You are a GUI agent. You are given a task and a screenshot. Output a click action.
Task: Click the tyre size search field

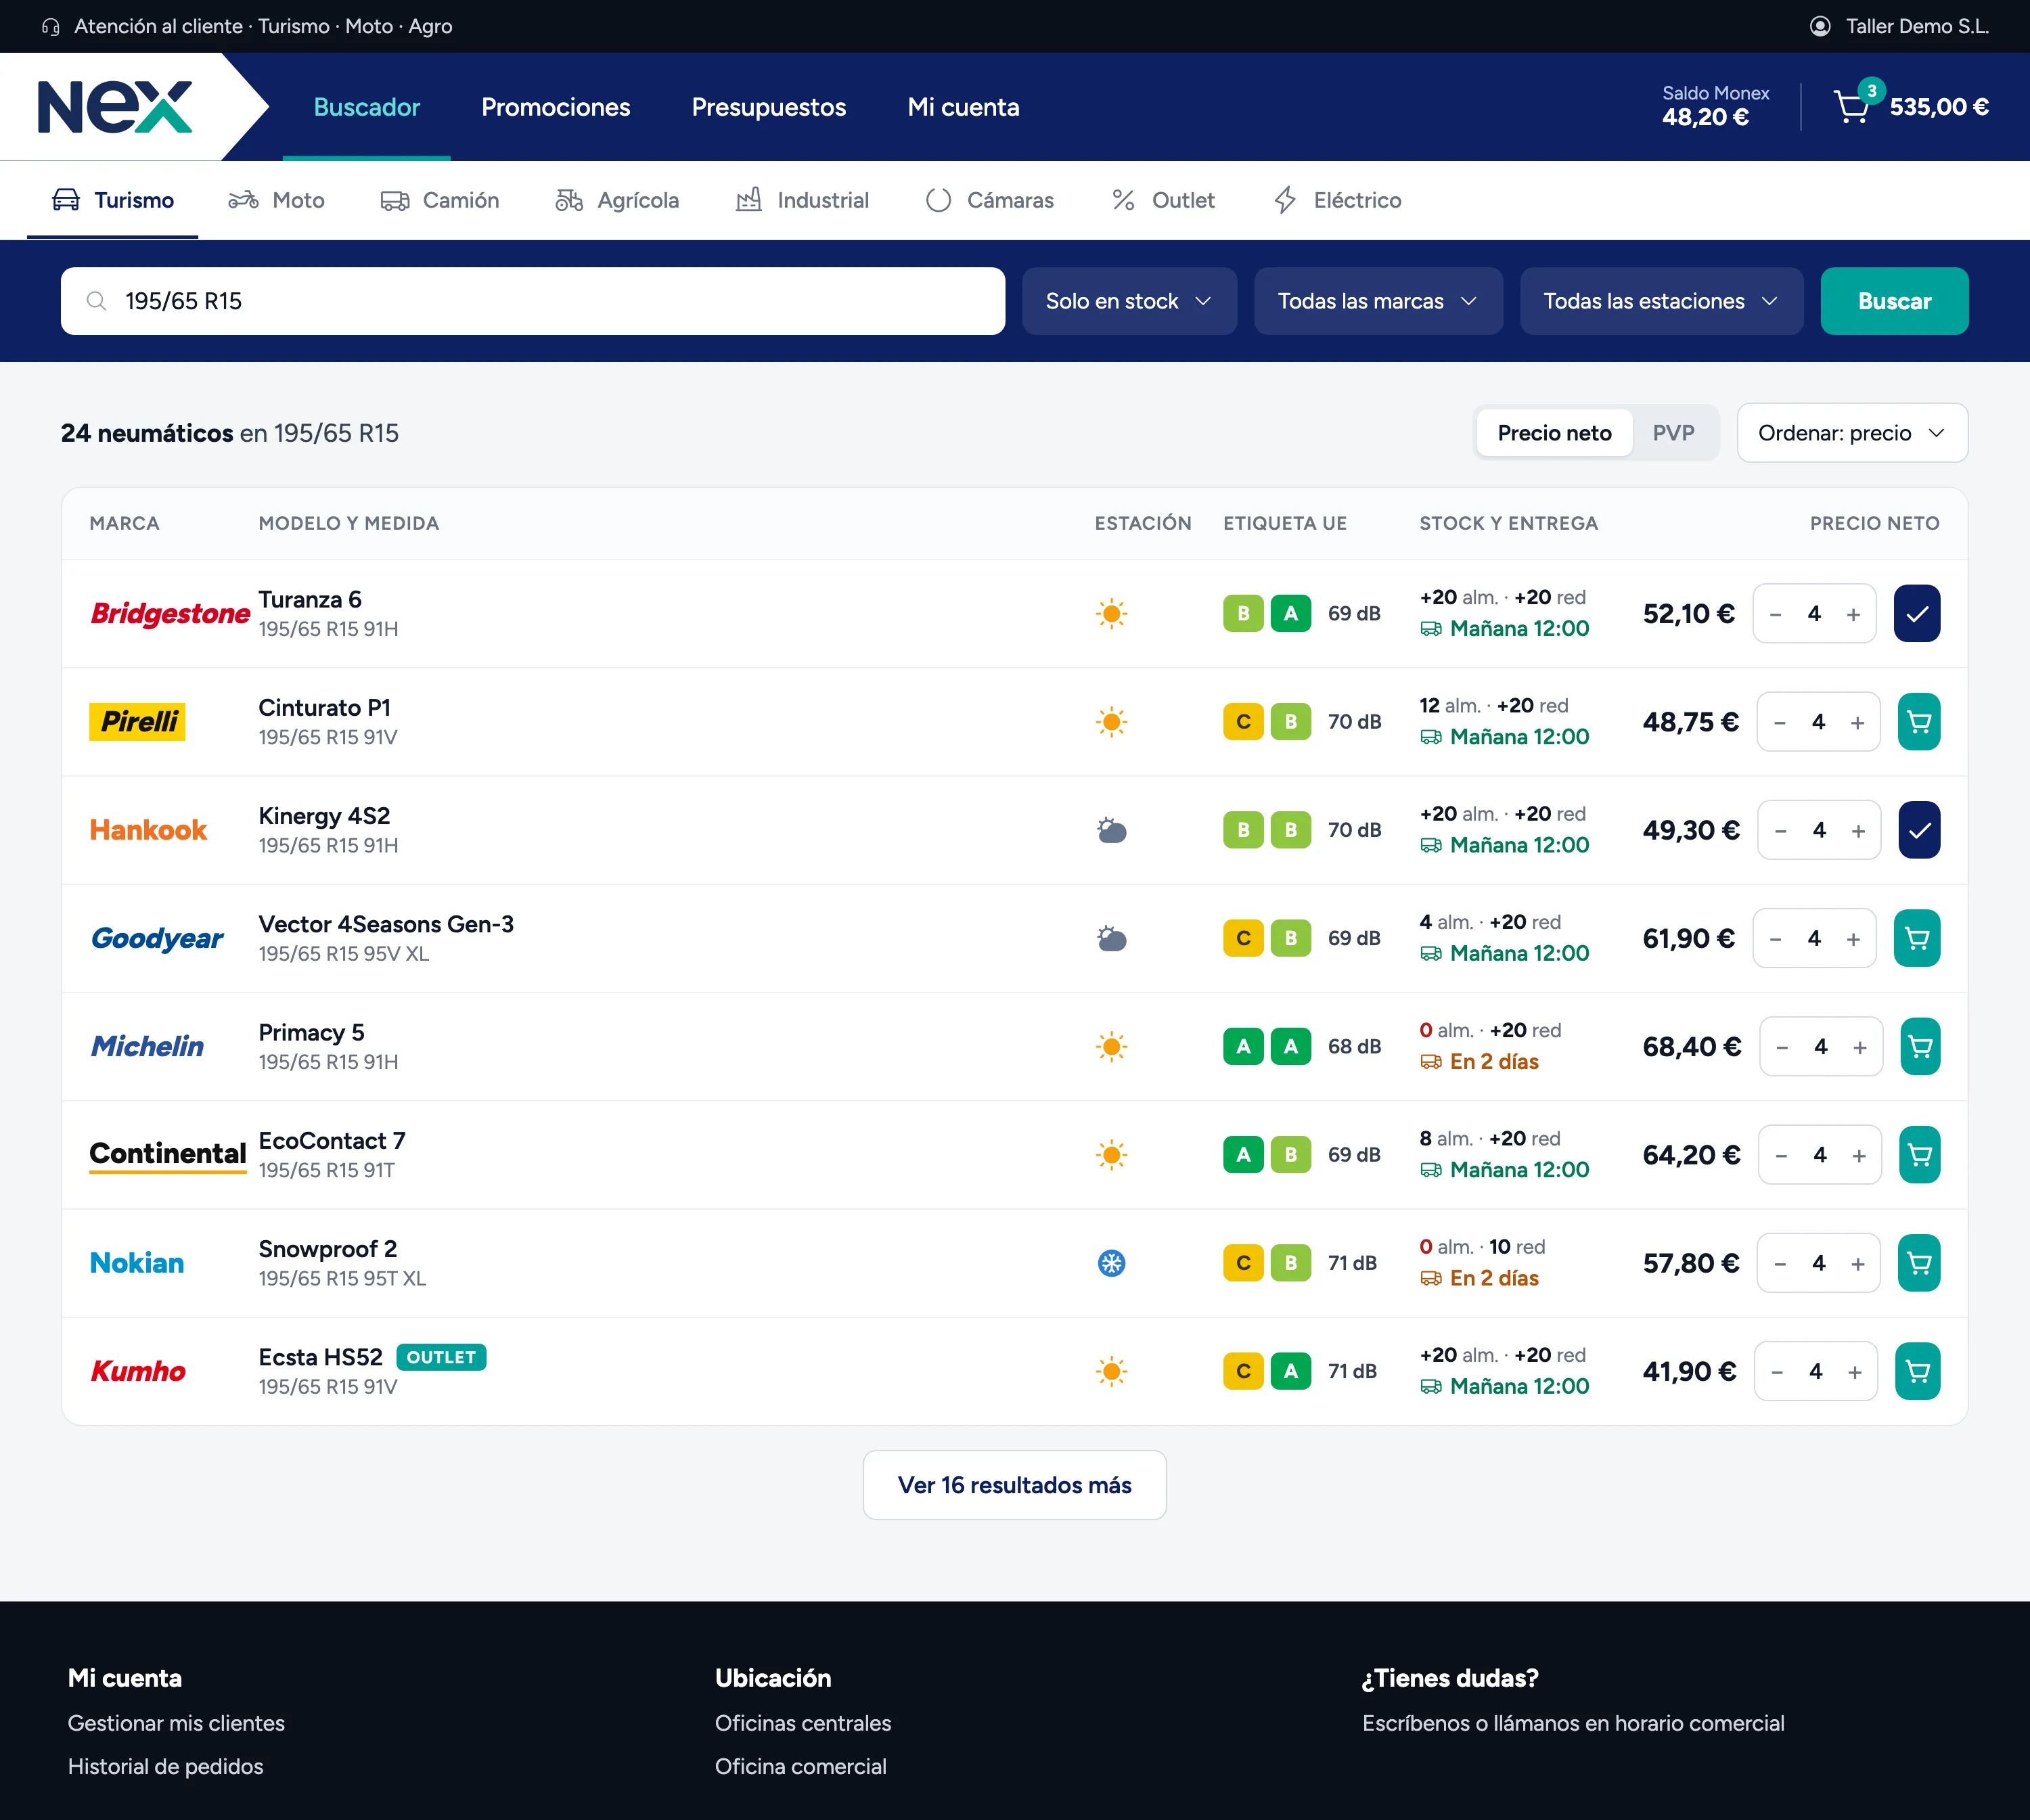pyautogui.click(x=533, y=301)
